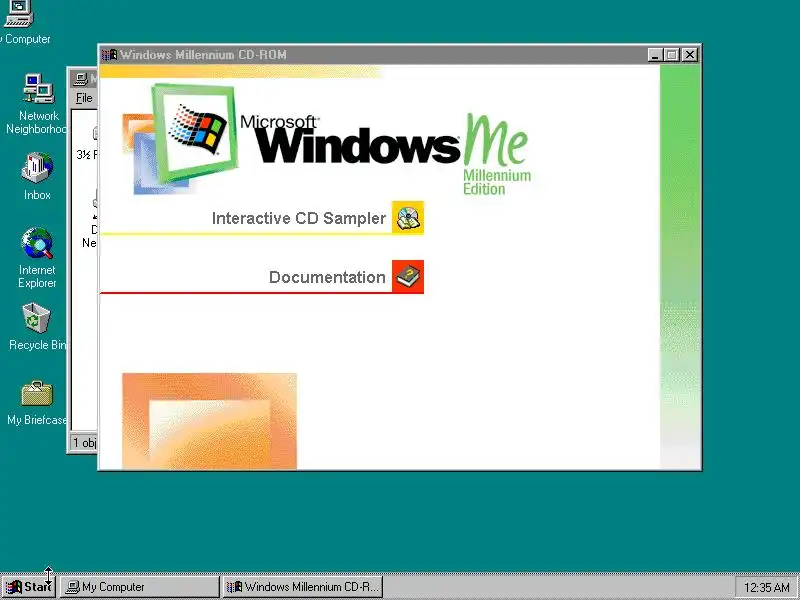Viewport: 800px width, 600px height.
Task: Maximize the Windows Millennium CD-ROM window
Action: 672,55
